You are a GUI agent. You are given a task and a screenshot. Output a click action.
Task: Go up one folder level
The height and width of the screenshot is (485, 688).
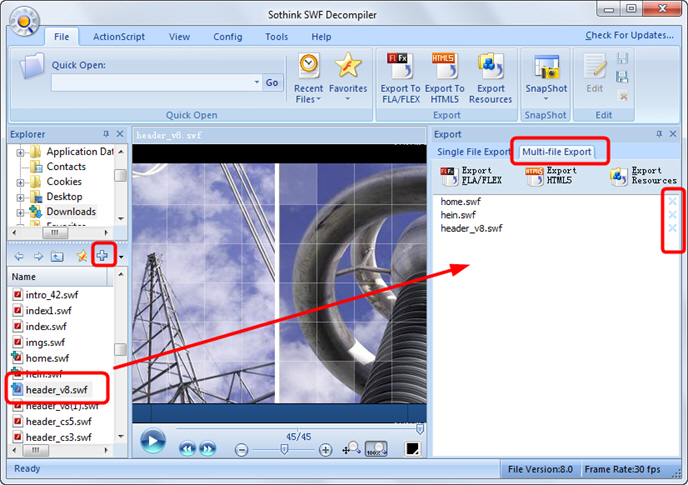[x=57, y=256]
